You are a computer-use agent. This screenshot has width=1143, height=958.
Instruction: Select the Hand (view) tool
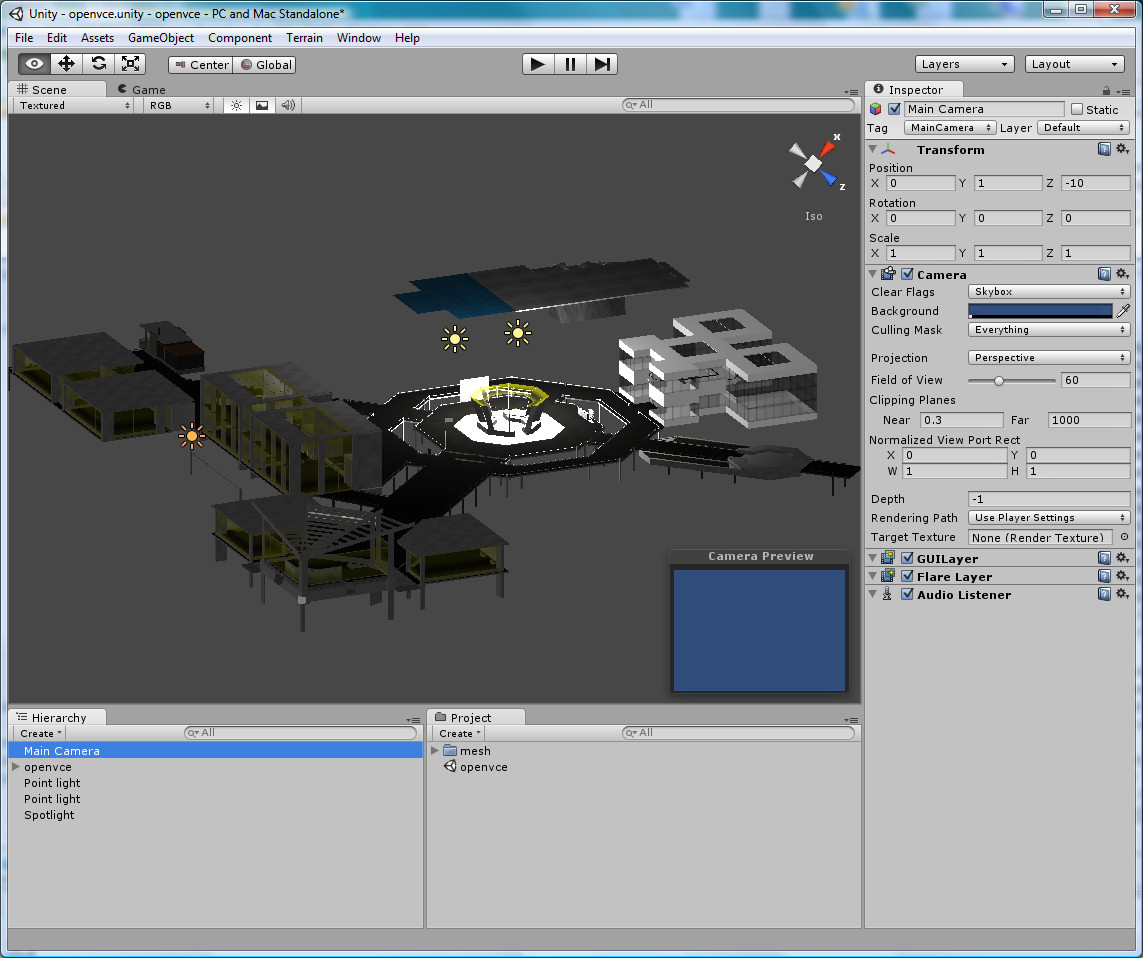[x=34, y=64]
